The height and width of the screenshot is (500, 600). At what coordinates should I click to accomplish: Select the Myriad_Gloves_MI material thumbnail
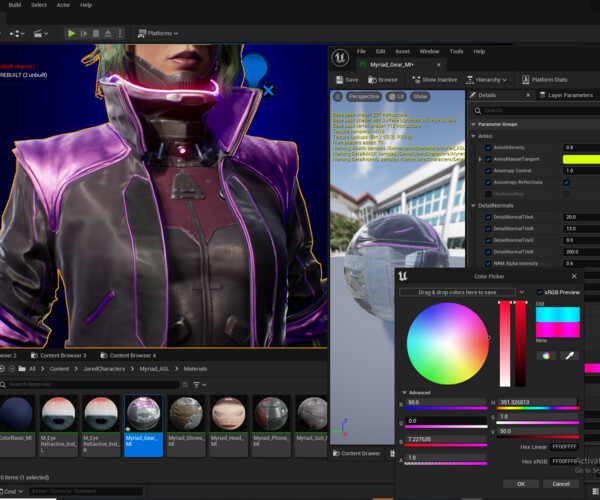[x=186, y=425]
